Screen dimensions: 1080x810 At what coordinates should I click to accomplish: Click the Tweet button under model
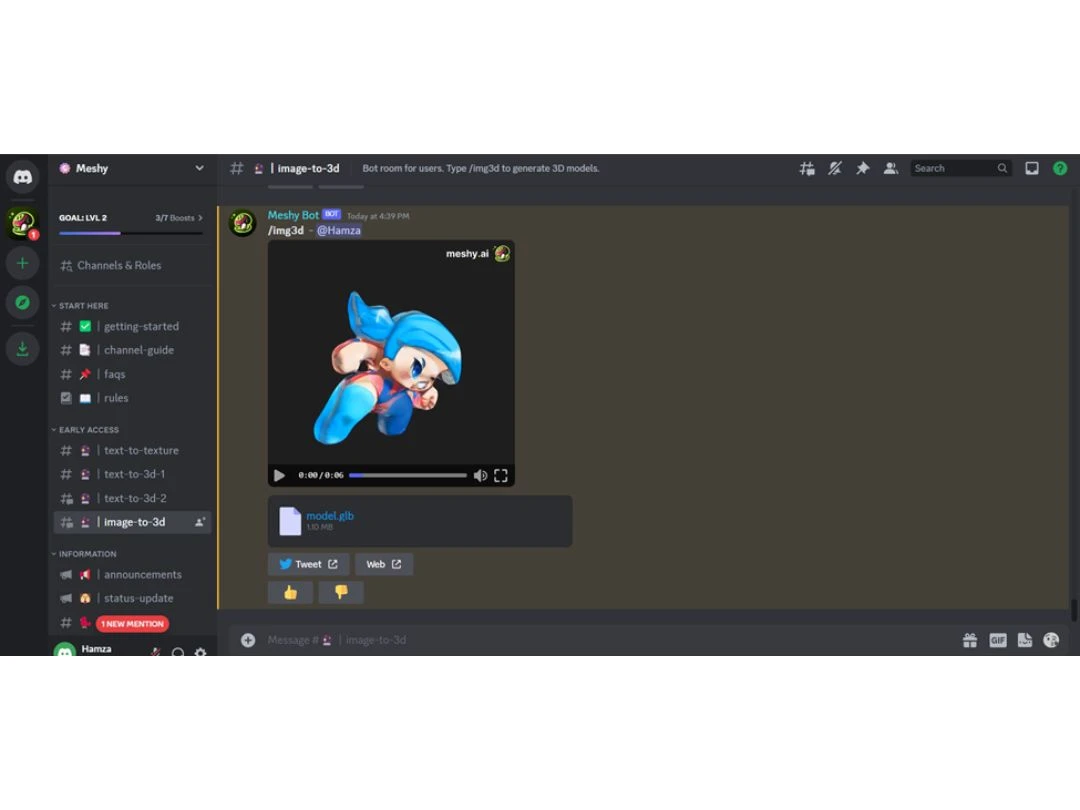pos(308,564)
